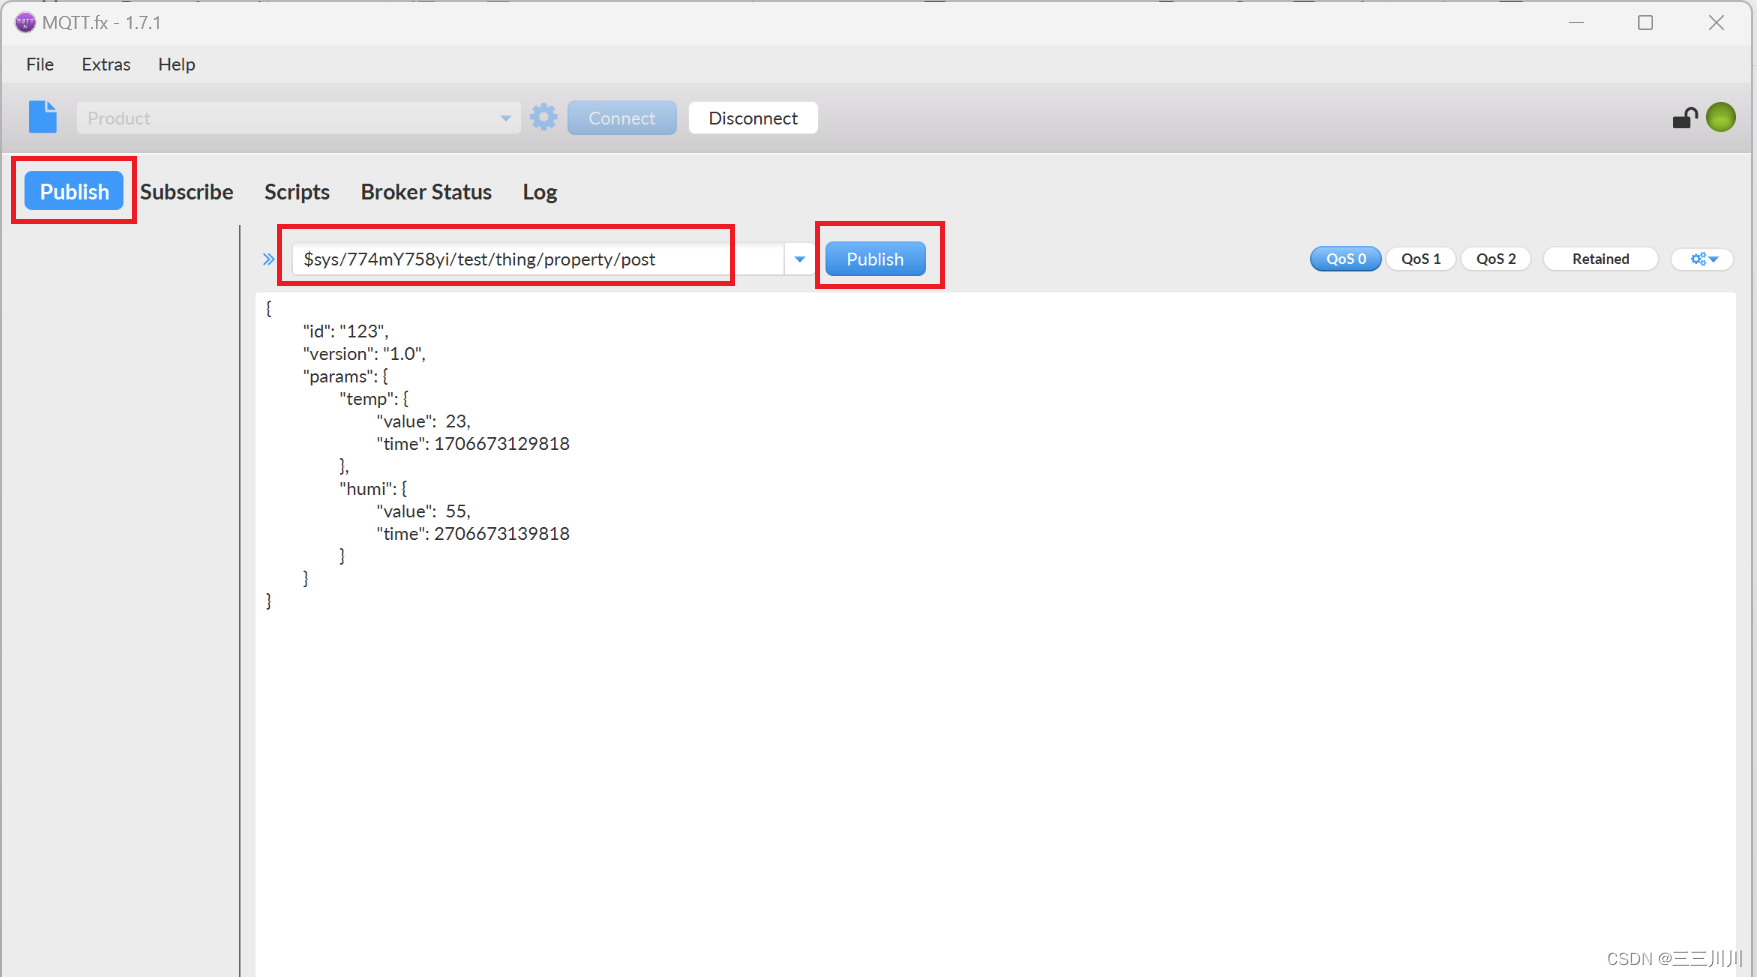Click the "value": 55 line
This screenshot has height=977, width=1757.
(423, 511)
